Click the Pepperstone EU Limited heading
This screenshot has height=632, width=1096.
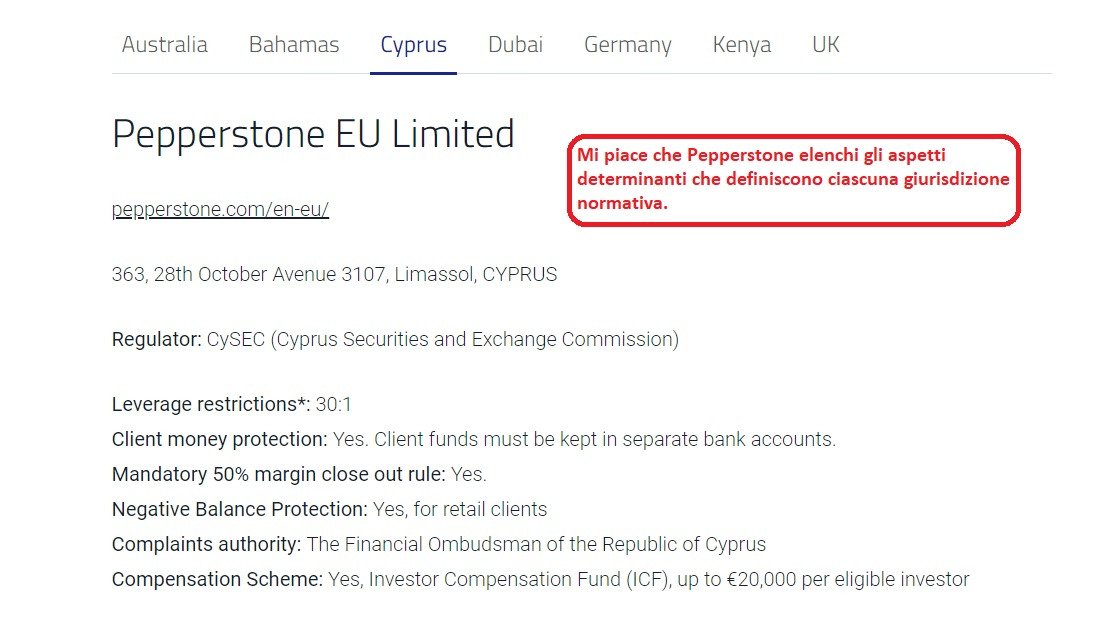point(313,132)
